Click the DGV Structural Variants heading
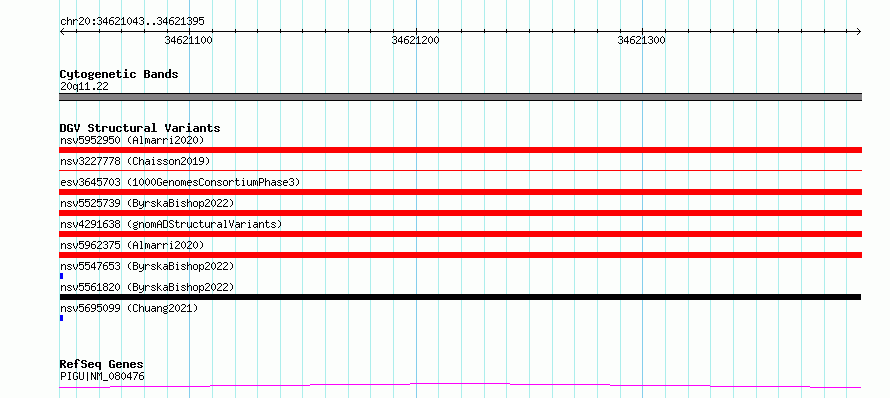The image size is (890, 398). point(140,128)
